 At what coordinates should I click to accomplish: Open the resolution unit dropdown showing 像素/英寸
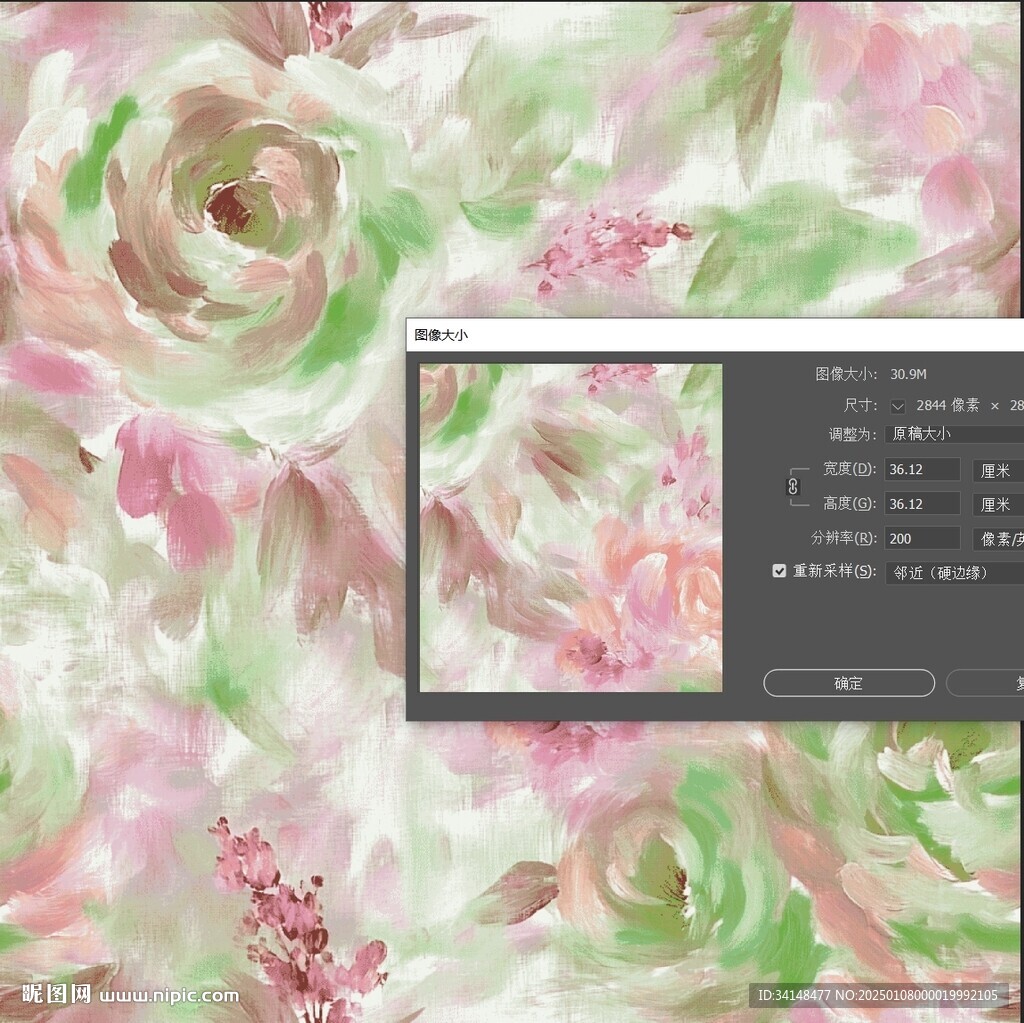point(997,538)
